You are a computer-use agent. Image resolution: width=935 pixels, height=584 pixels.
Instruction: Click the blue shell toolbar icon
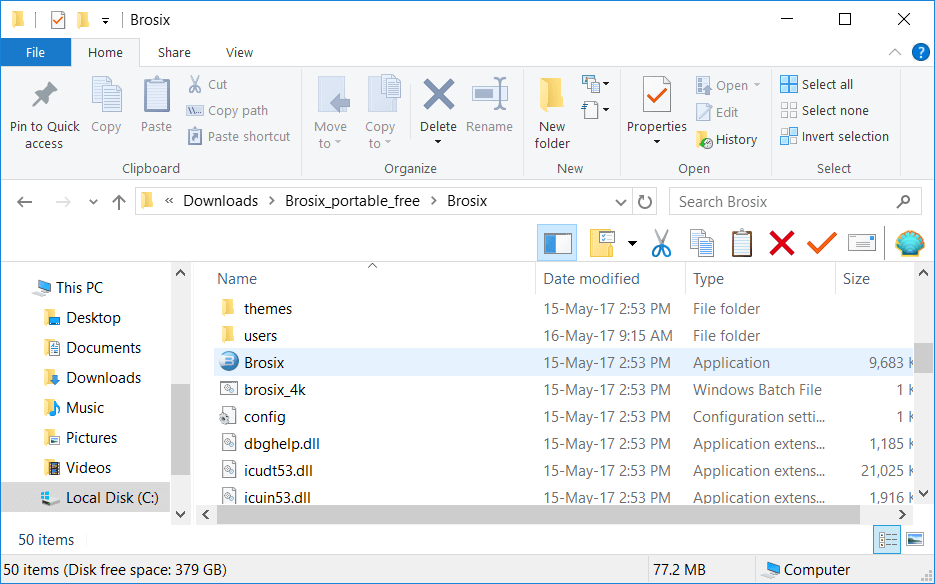pyautogui.click(x=910, y=243)
